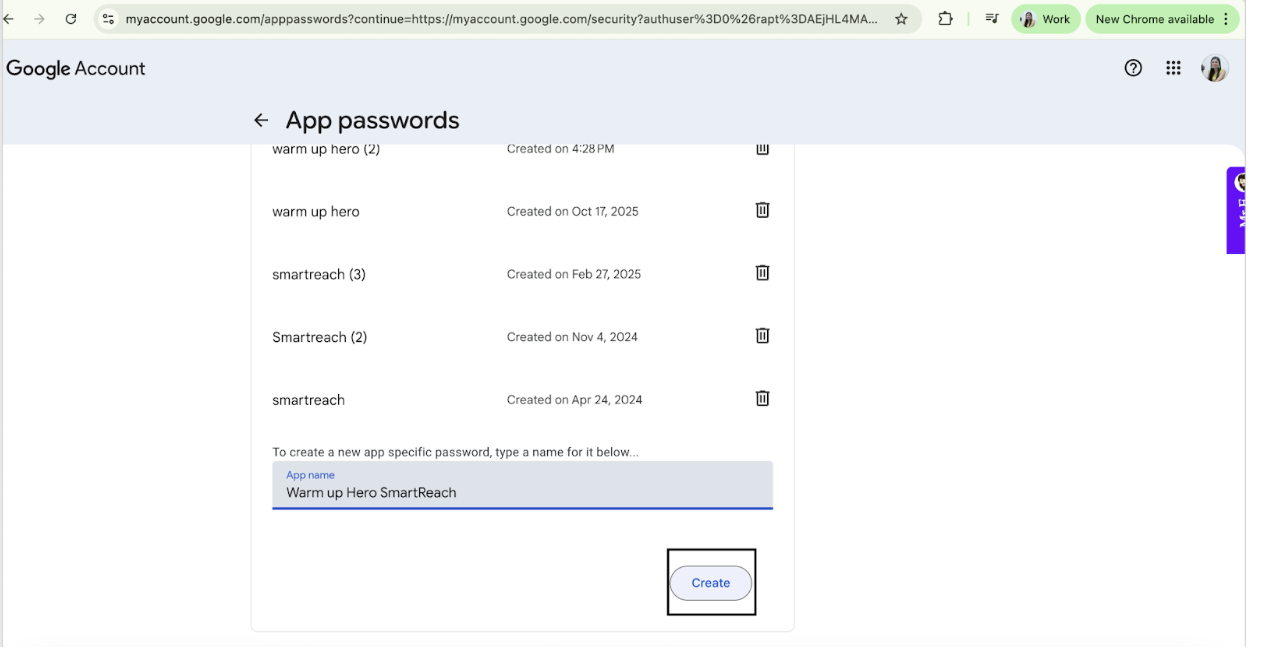
Task: Open the Work Chrome profile menu
Action: (1046, 19)
